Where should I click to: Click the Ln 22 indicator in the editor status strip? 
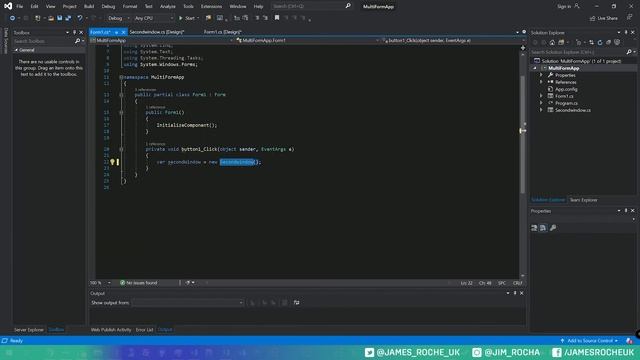coord(467,283)
